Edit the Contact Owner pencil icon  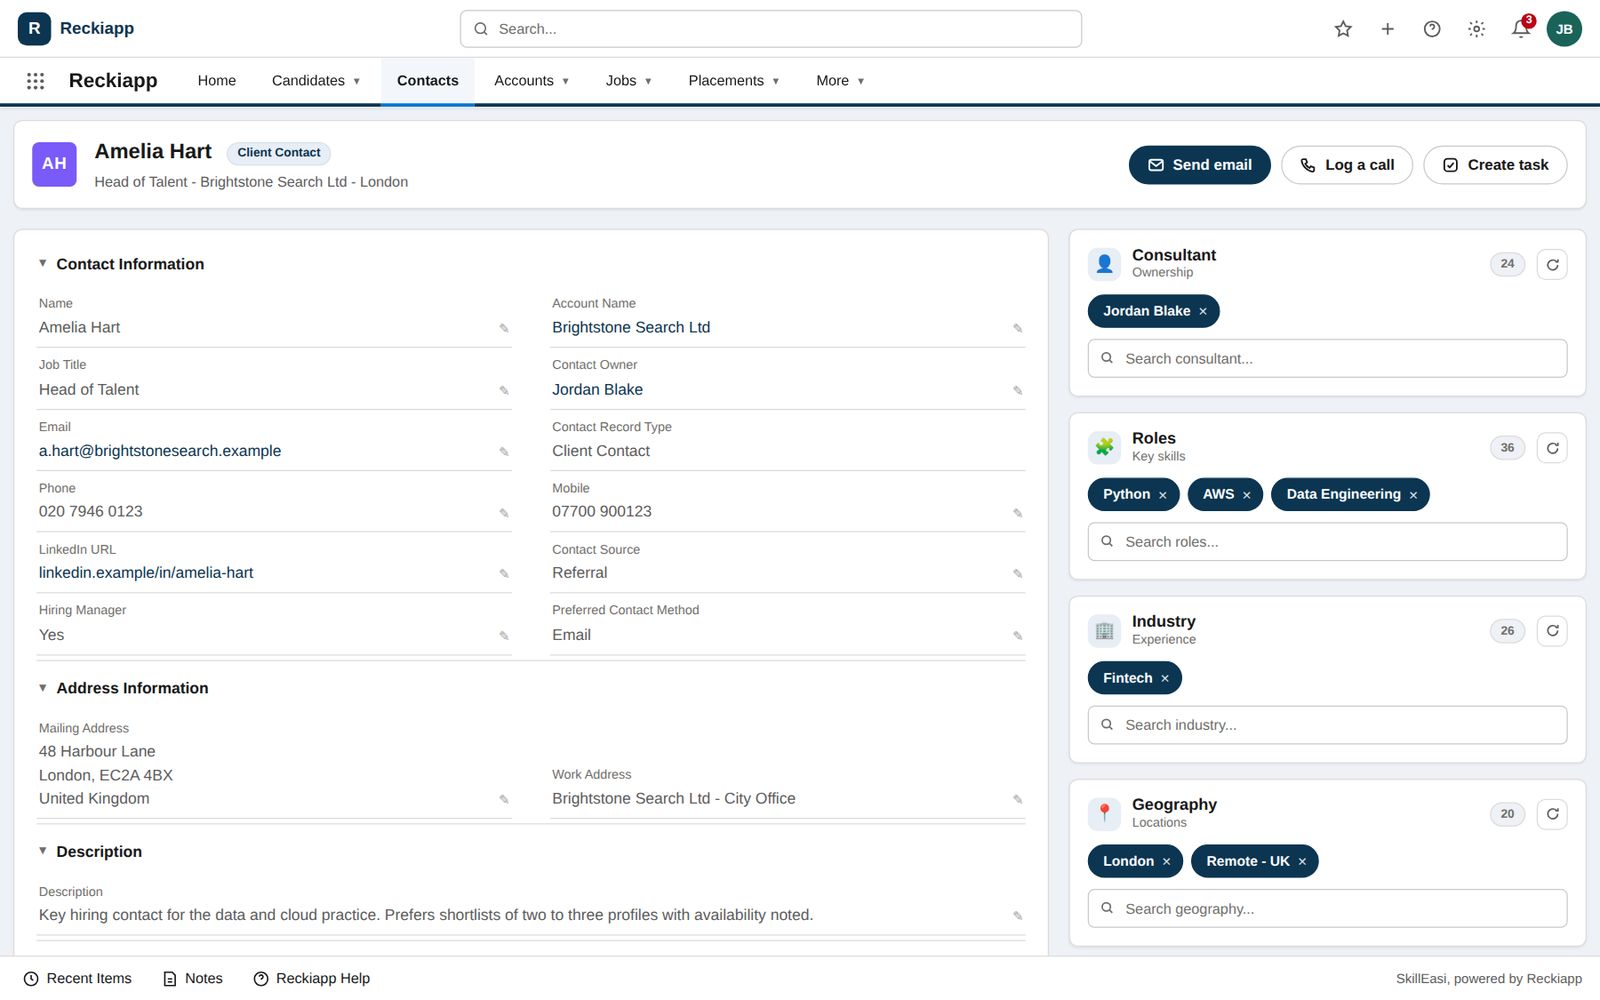pyautogui.click(x=1018, y=390)
